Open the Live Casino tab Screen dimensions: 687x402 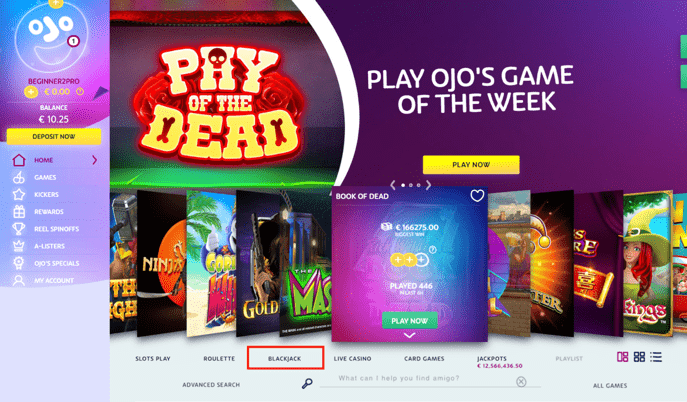(x=352, y=359)
